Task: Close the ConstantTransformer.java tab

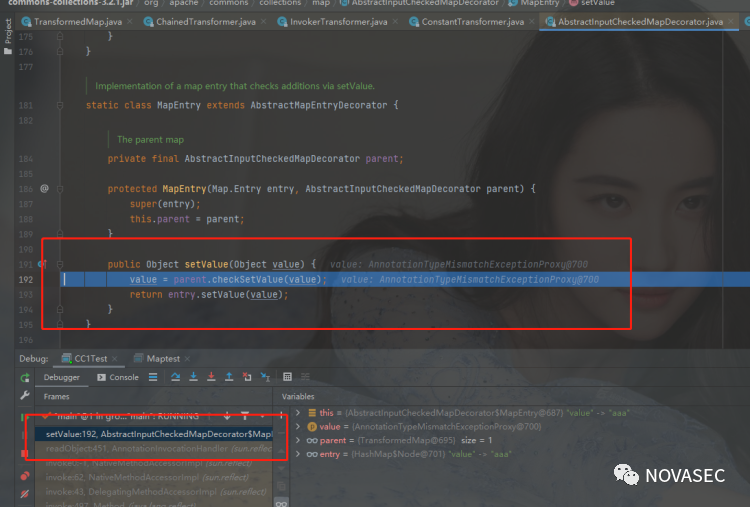Action: (x=531, y=22)
